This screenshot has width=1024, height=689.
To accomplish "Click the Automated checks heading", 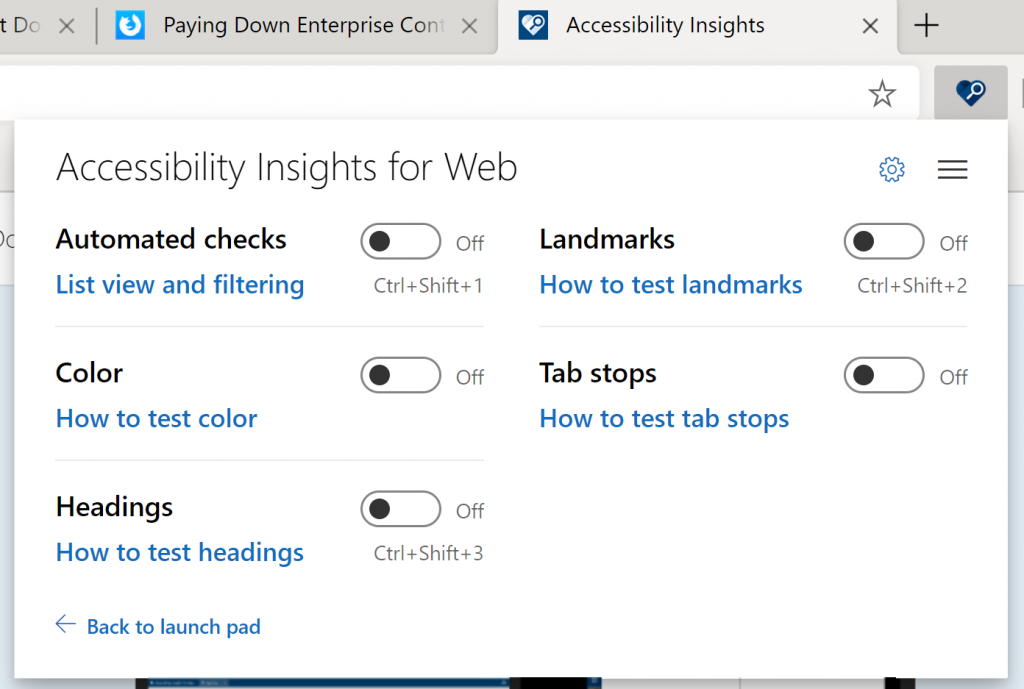I will pos(171,240).
